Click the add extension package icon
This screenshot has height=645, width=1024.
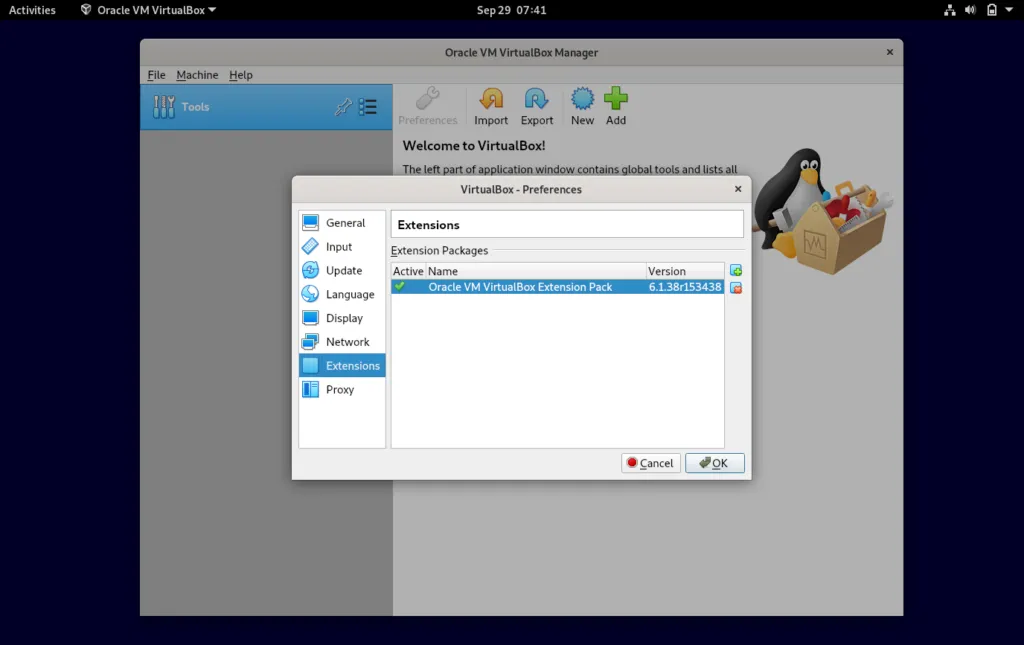click(x=736, y=270)
